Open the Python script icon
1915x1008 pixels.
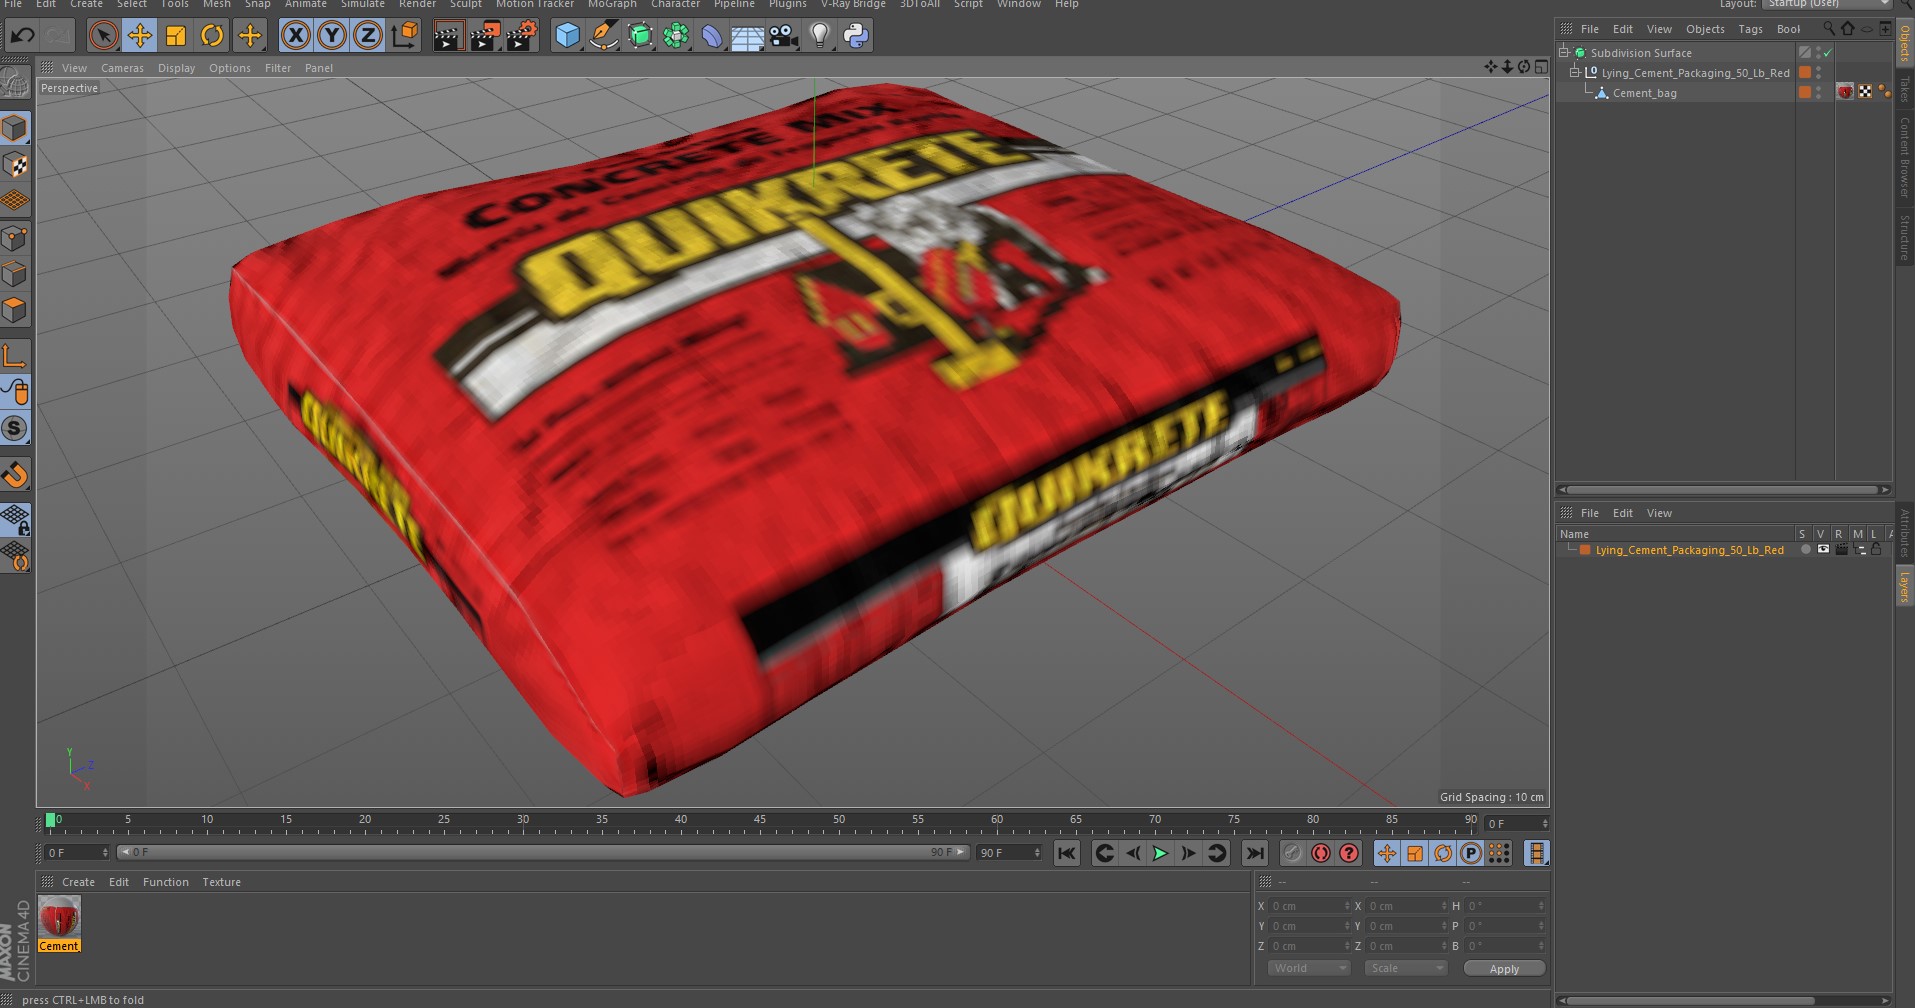pyautogui.click(x=856, y=36)
